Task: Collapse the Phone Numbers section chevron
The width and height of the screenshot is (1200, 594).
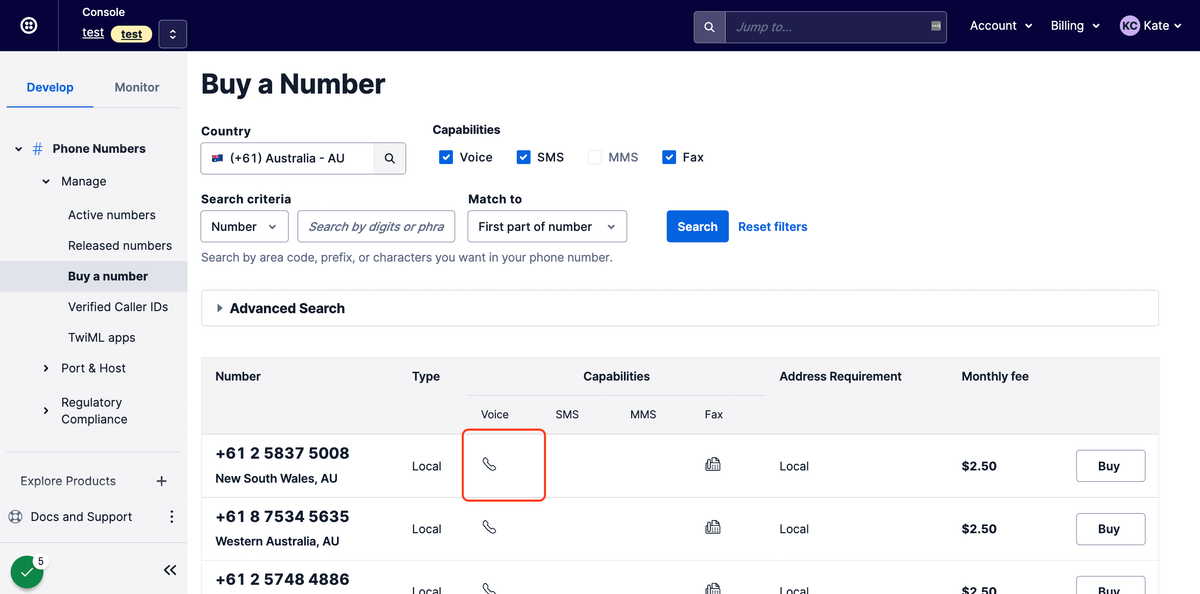Action: coord(18,149)
